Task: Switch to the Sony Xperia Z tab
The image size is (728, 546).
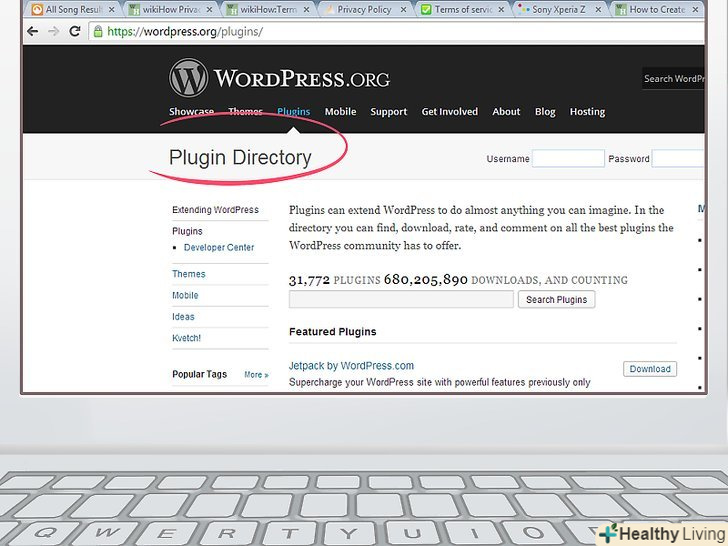Action: (x=559, y=9)
